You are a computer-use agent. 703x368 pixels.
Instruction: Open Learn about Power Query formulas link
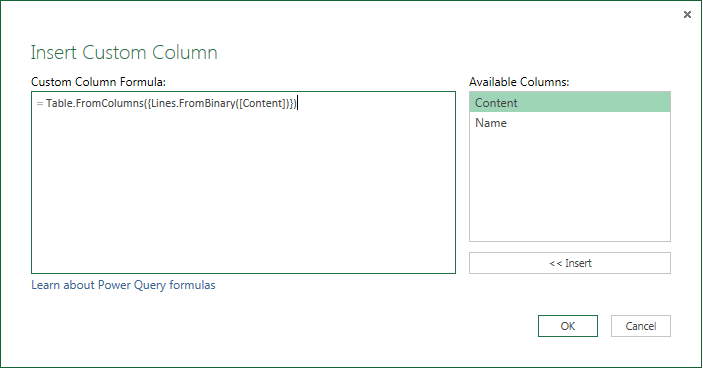click(x=123, y=285)
